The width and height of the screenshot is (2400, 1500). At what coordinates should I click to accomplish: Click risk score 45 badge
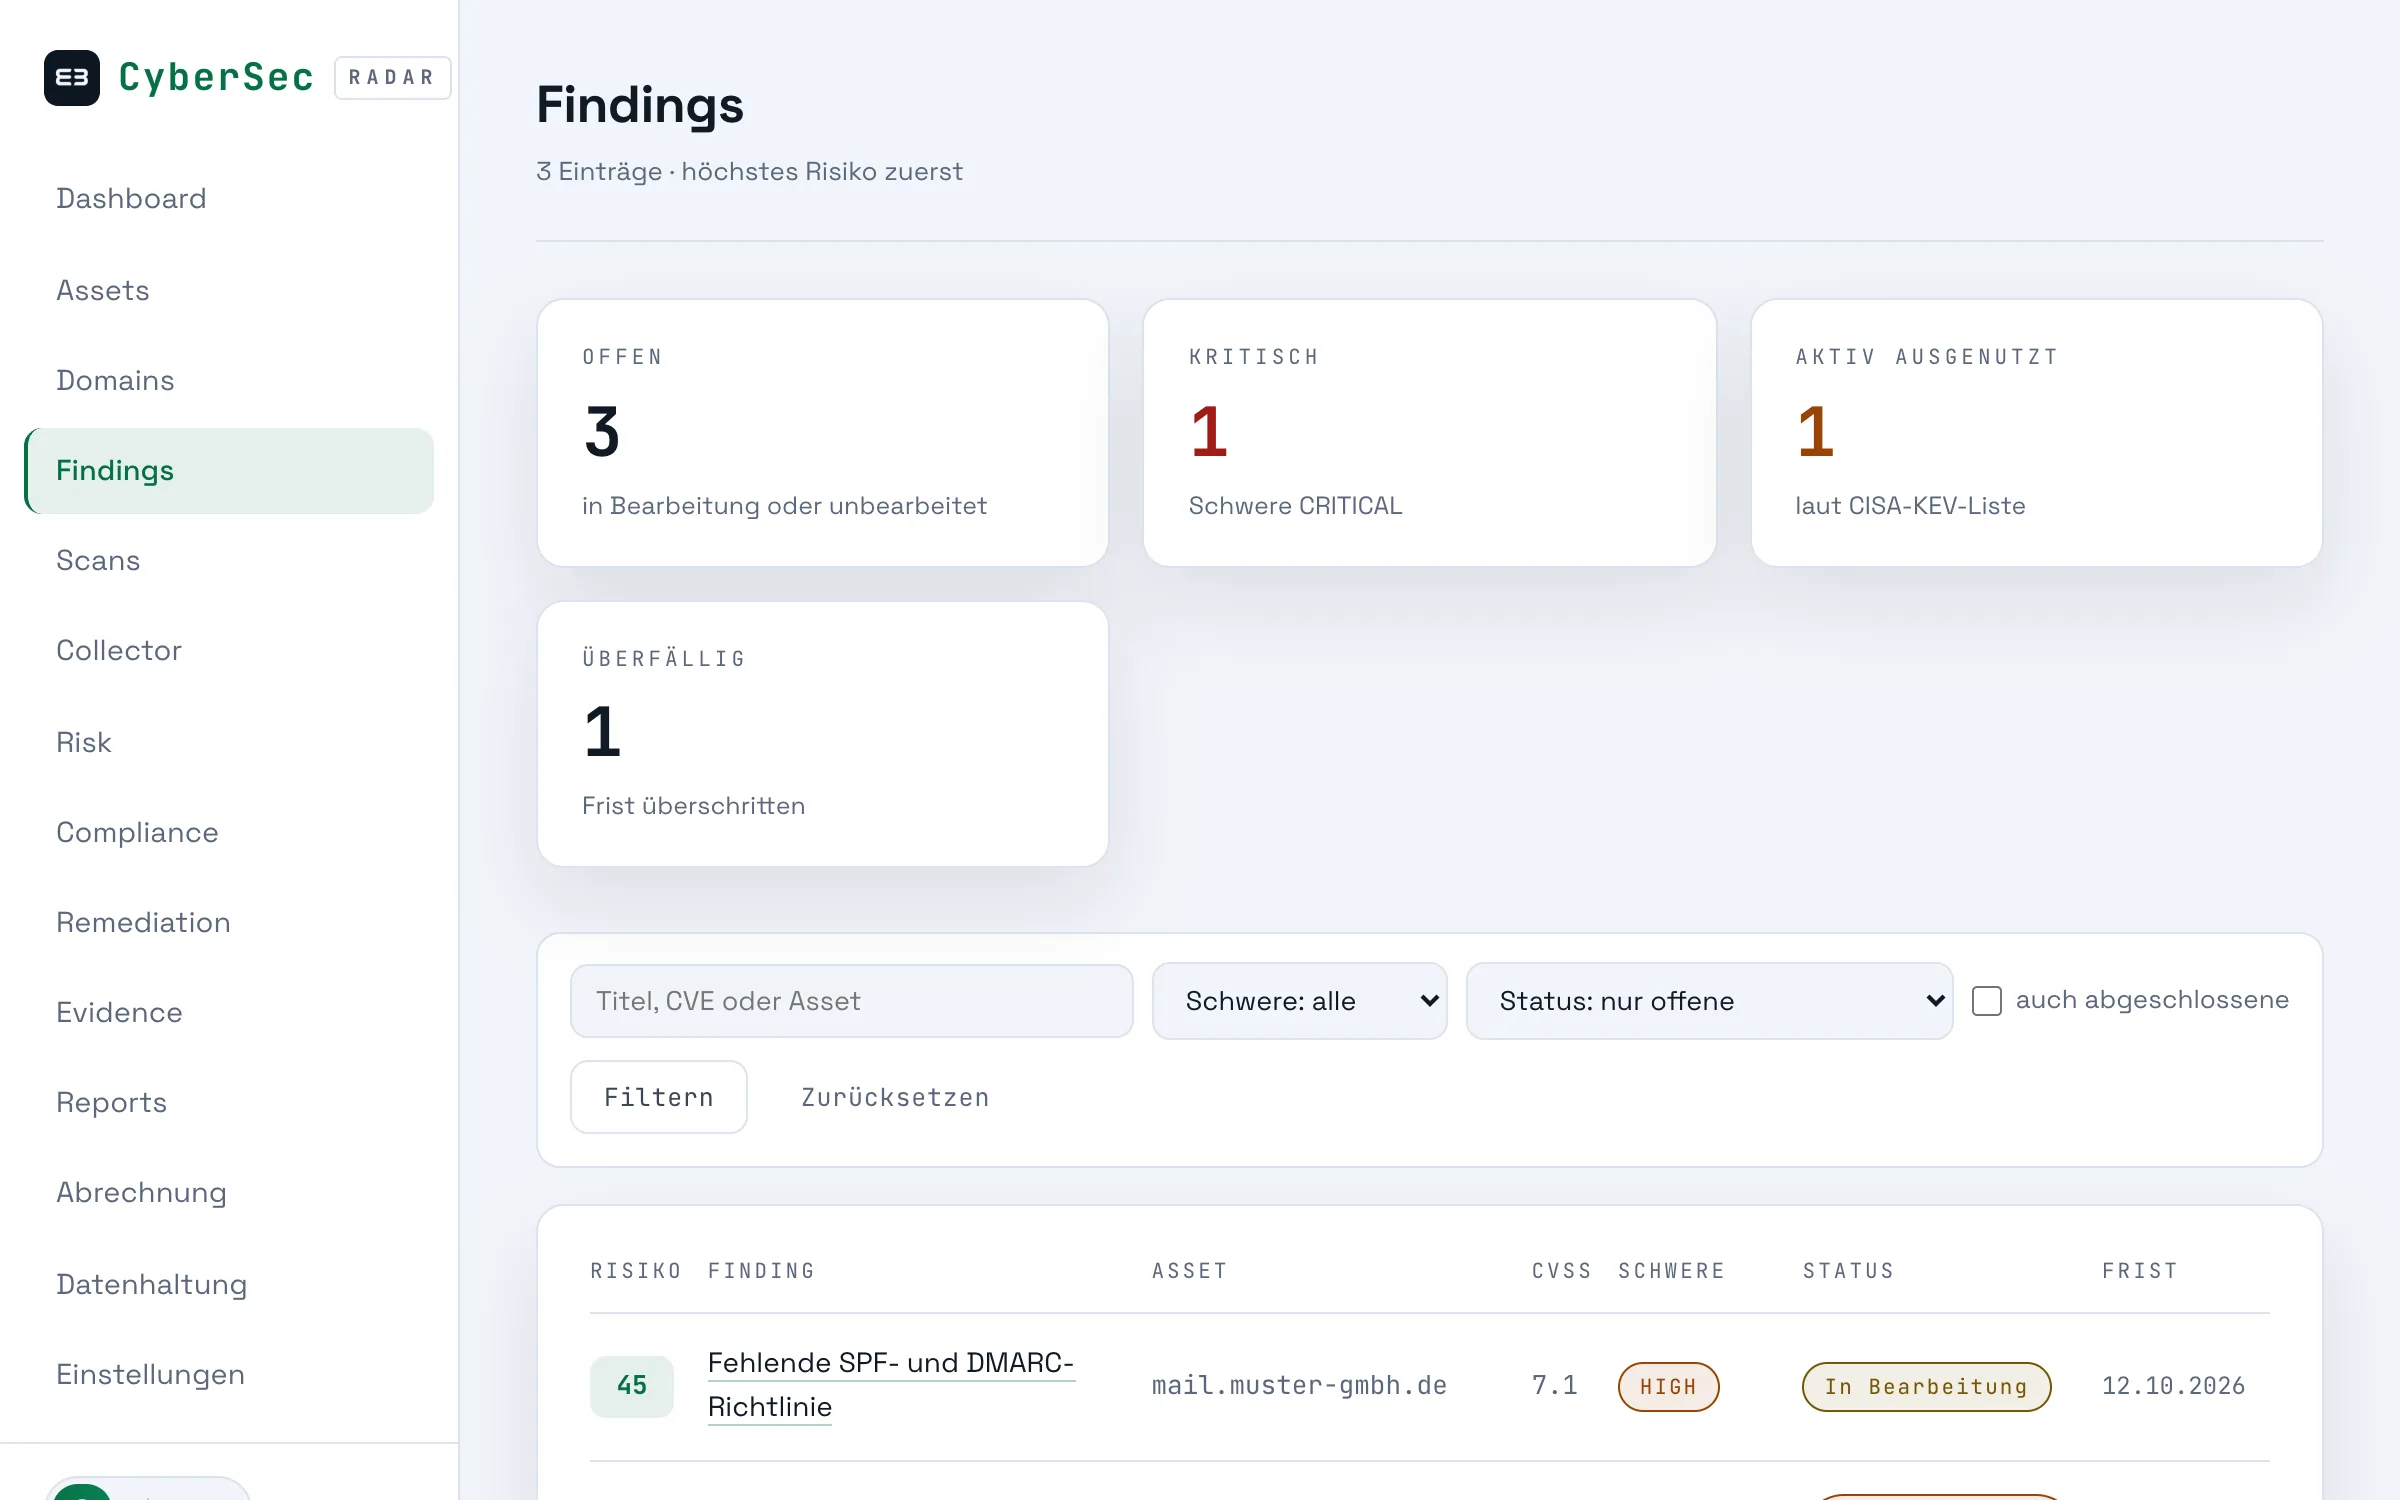pos(632,1386)
